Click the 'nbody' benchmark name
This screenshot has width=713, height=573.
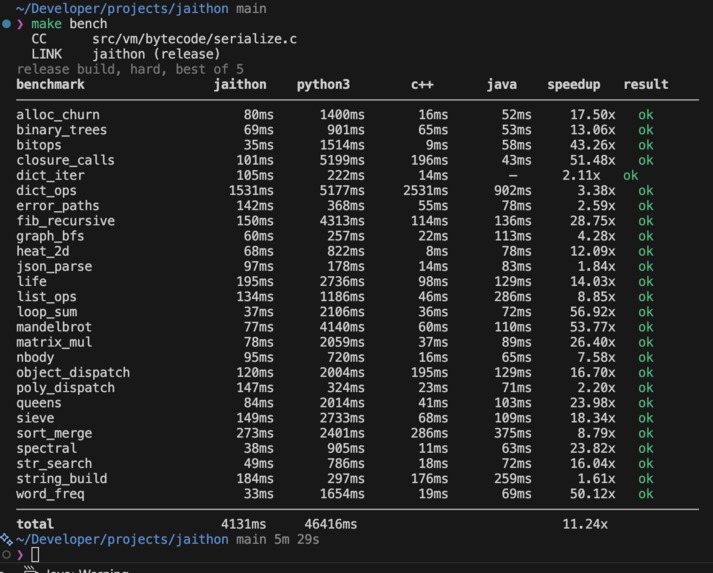35,357
